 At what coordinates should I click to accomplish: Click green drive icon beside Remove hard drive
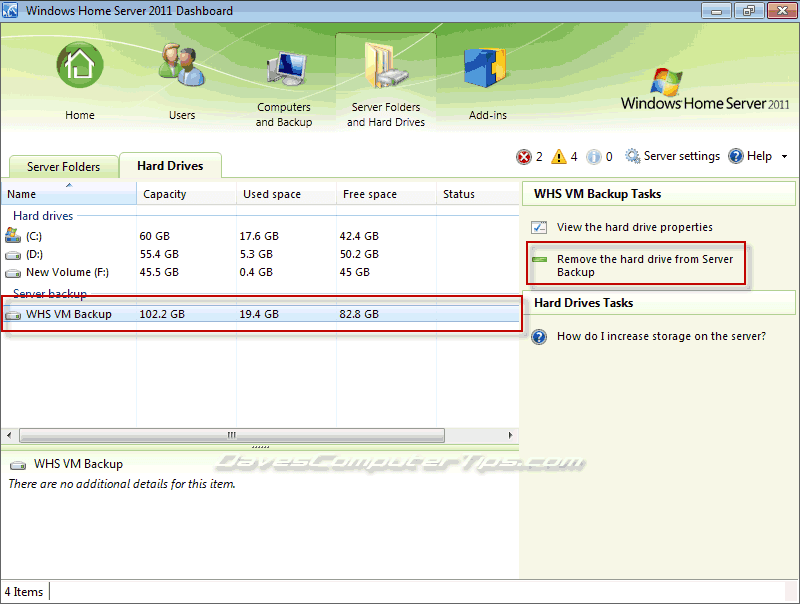click(x=539, y=260)
